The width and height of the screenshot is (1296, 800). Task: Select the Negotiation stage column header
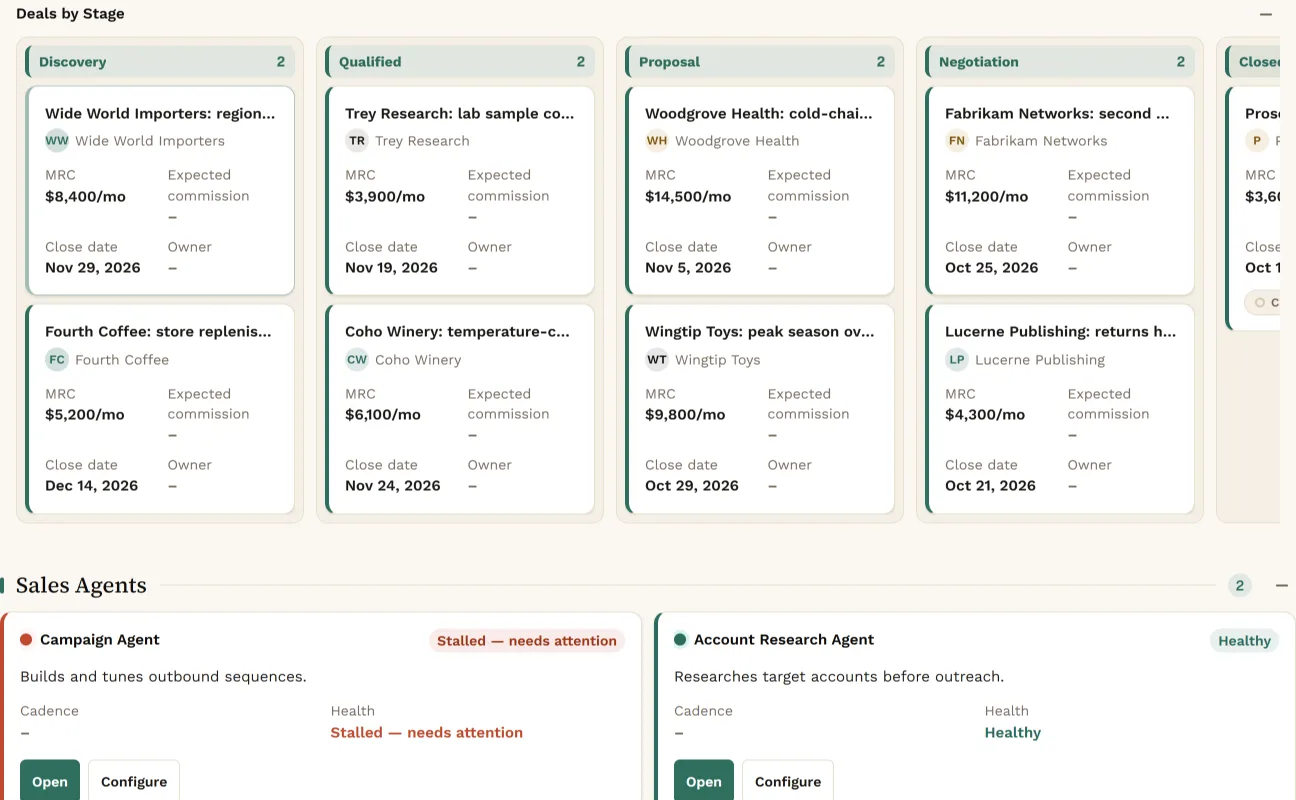point(1060,61)
